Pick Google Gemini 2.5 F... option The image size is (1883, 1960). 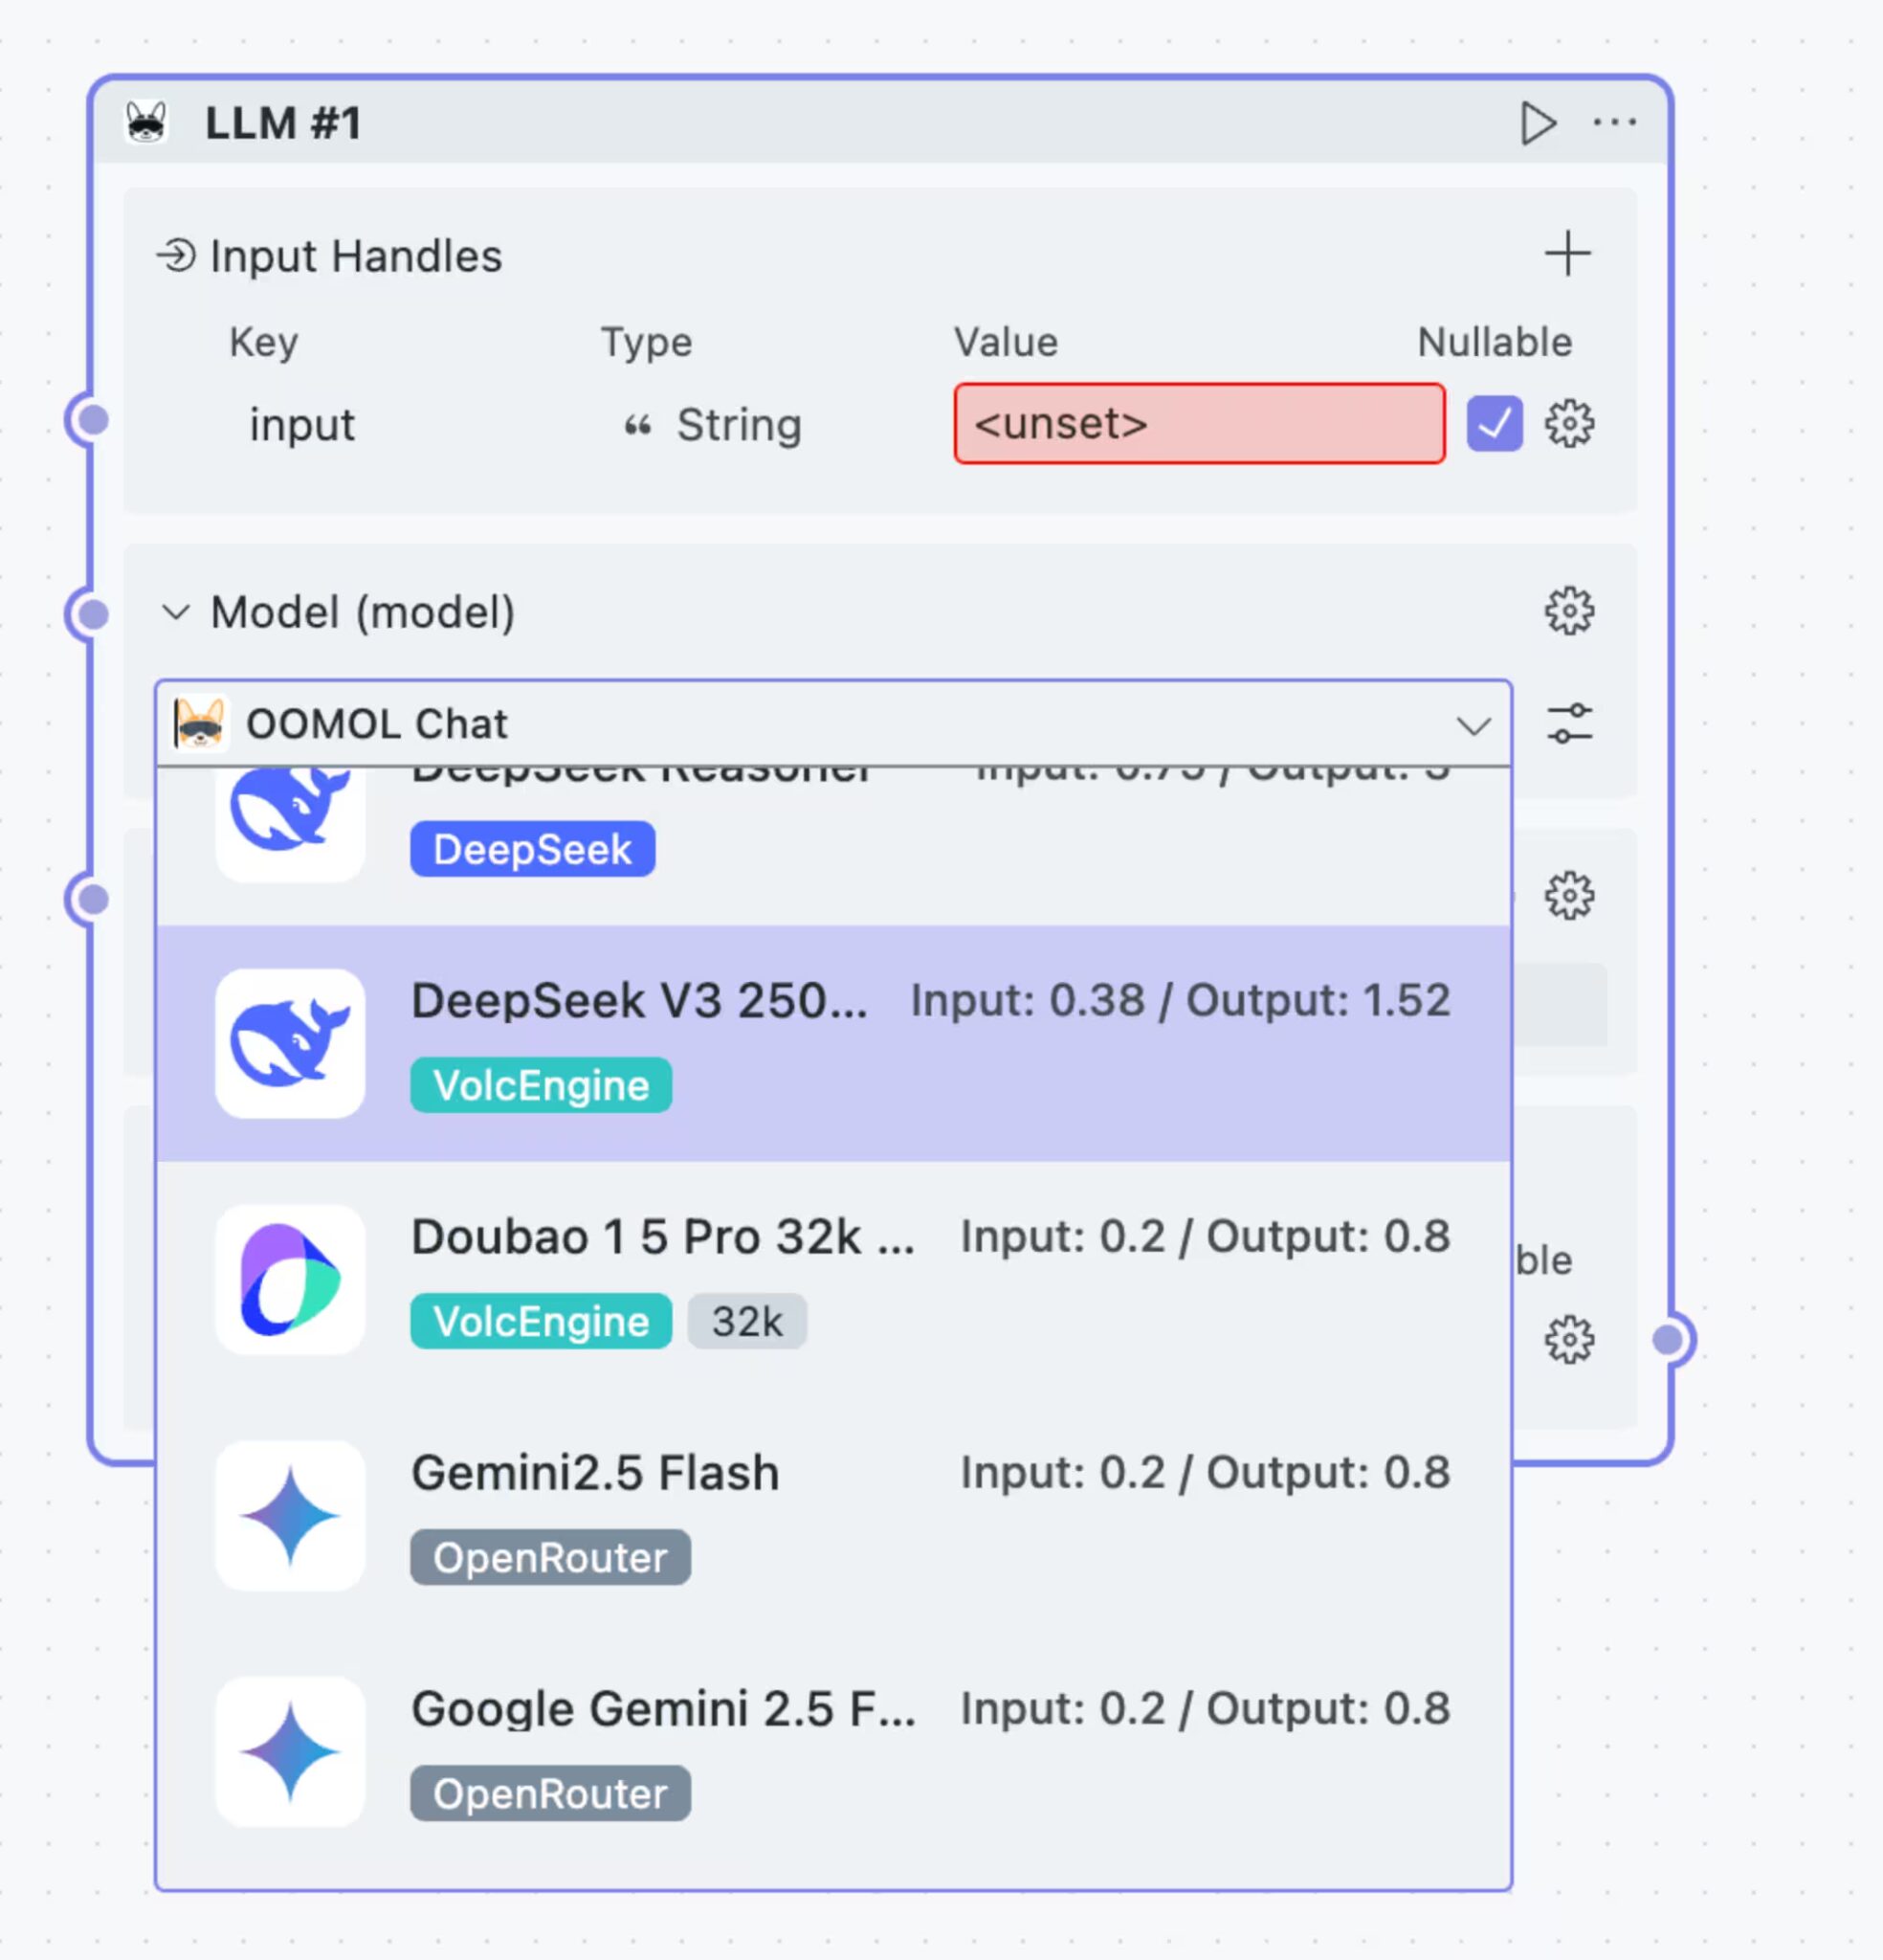tap(832, 1751)
